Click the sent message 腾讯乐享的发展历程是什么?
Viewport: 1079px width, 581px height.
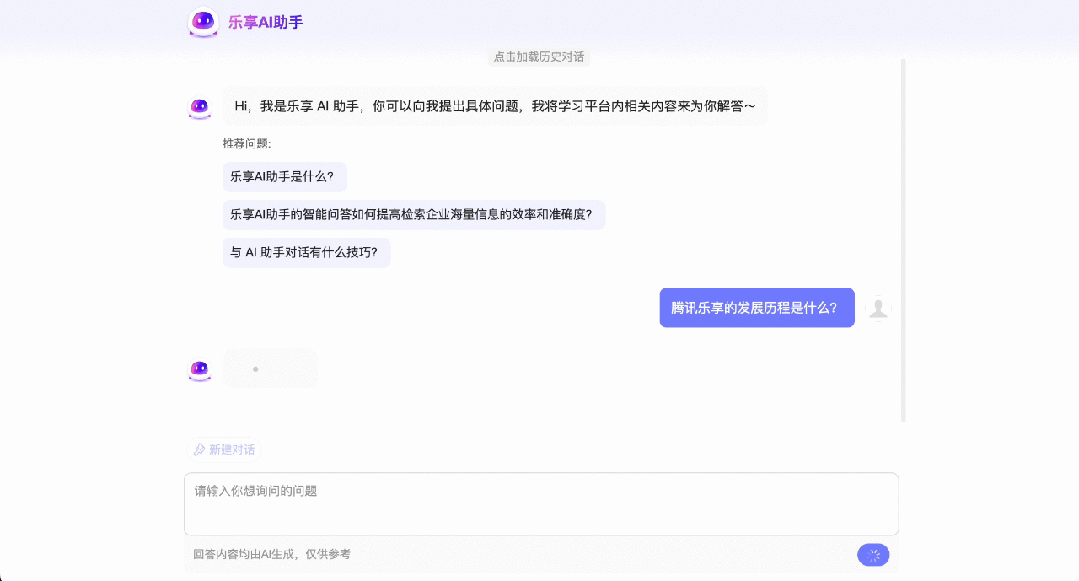tap(757, 308)
